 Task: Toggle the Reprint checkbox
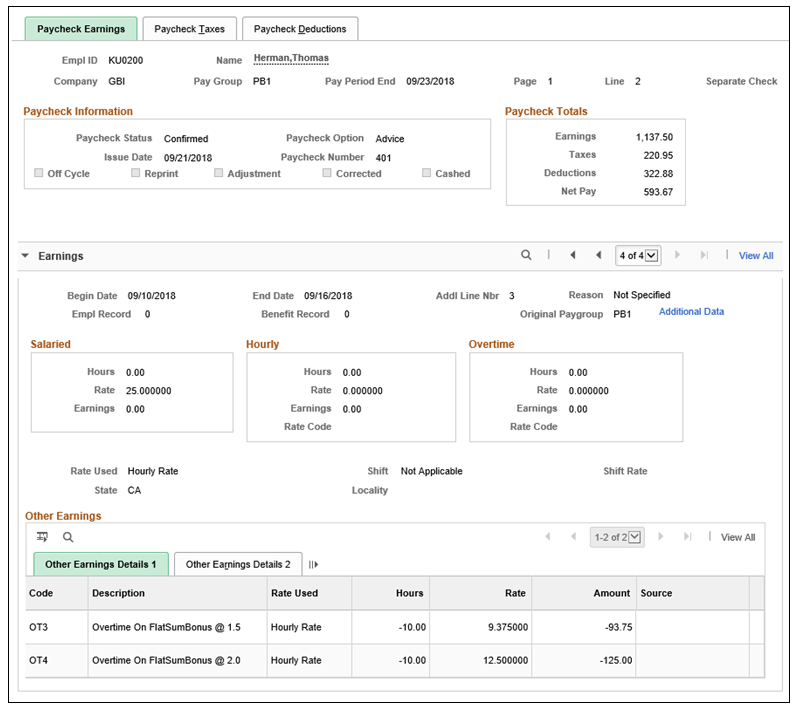[135, 173]
